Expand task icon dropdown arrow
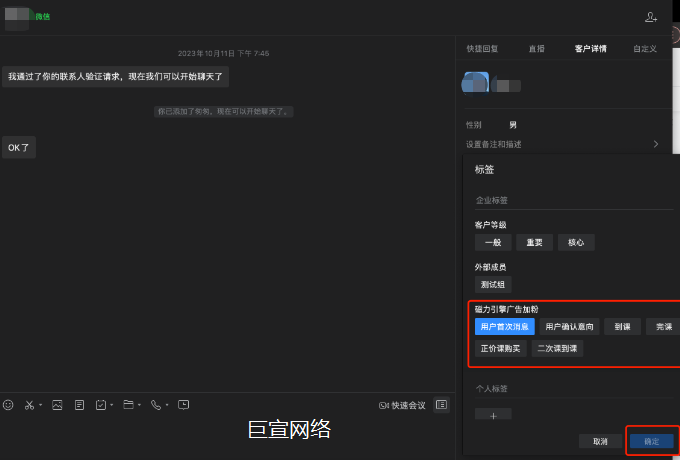 [111, 405]
